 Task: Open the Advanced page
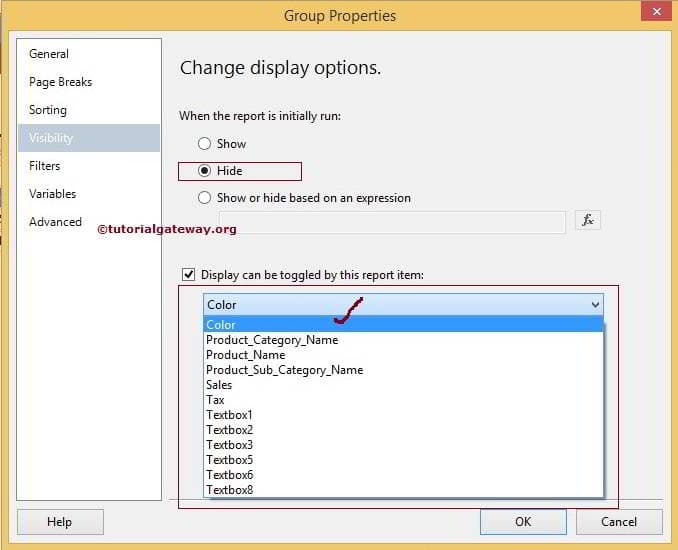tap(89, 222)
